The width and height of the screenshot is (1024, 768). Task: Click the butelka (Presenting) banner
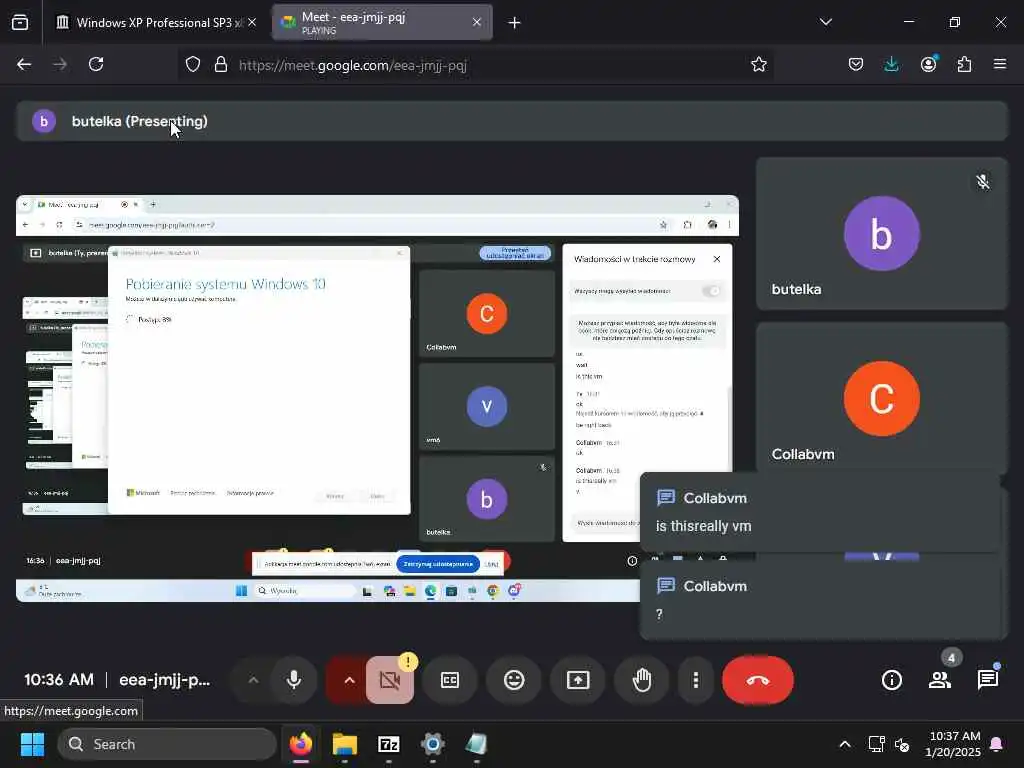(512, 121)
